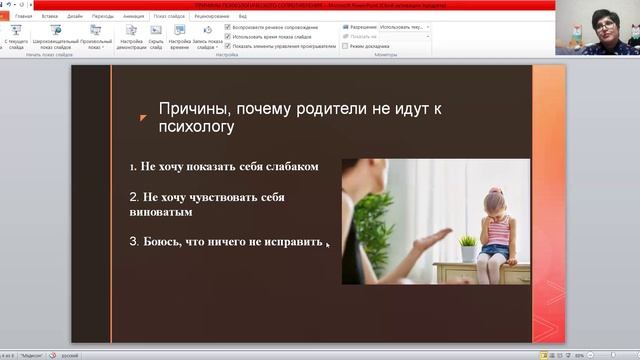Enable Режим докладчика presenter view checkbox
This screenshot has width=640, height=360.
tap(345, 46)
